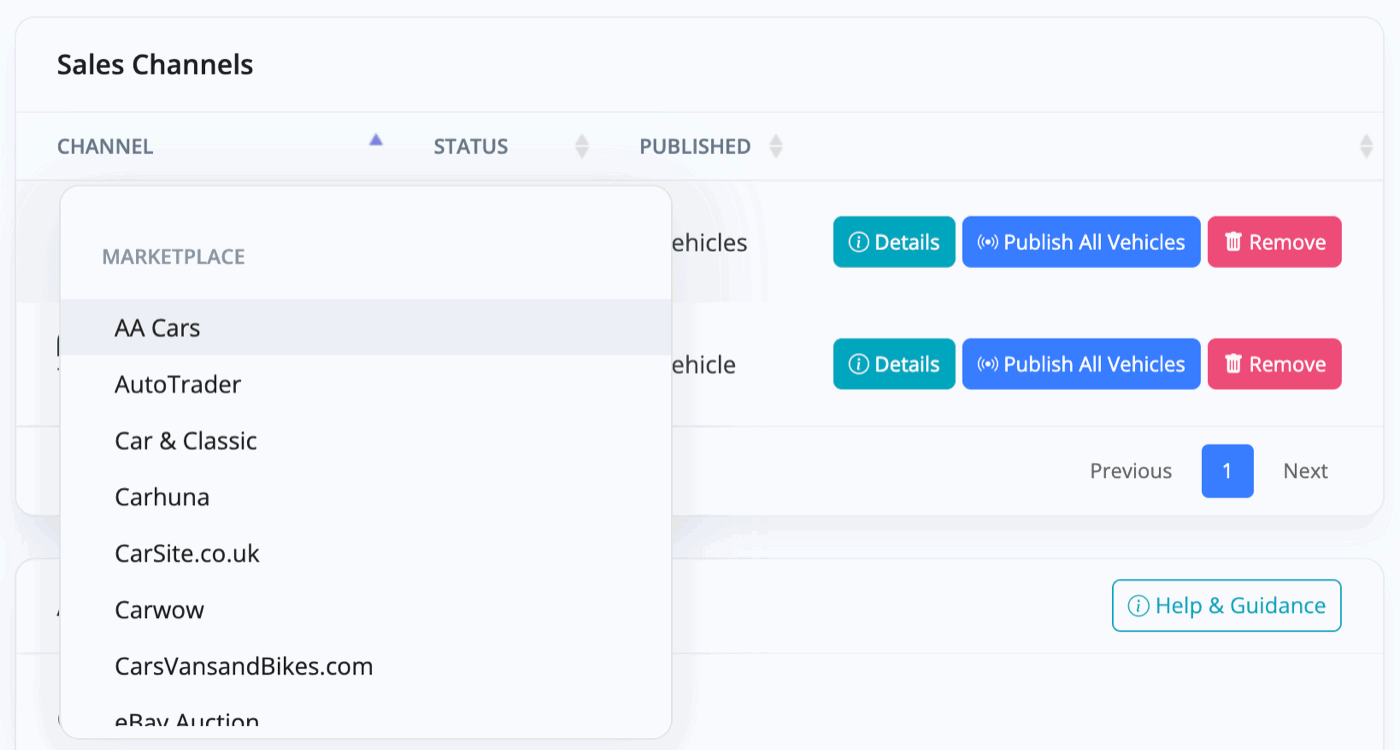
Task: Go to page 1 of channels
Action: [x=1227, y=471]
